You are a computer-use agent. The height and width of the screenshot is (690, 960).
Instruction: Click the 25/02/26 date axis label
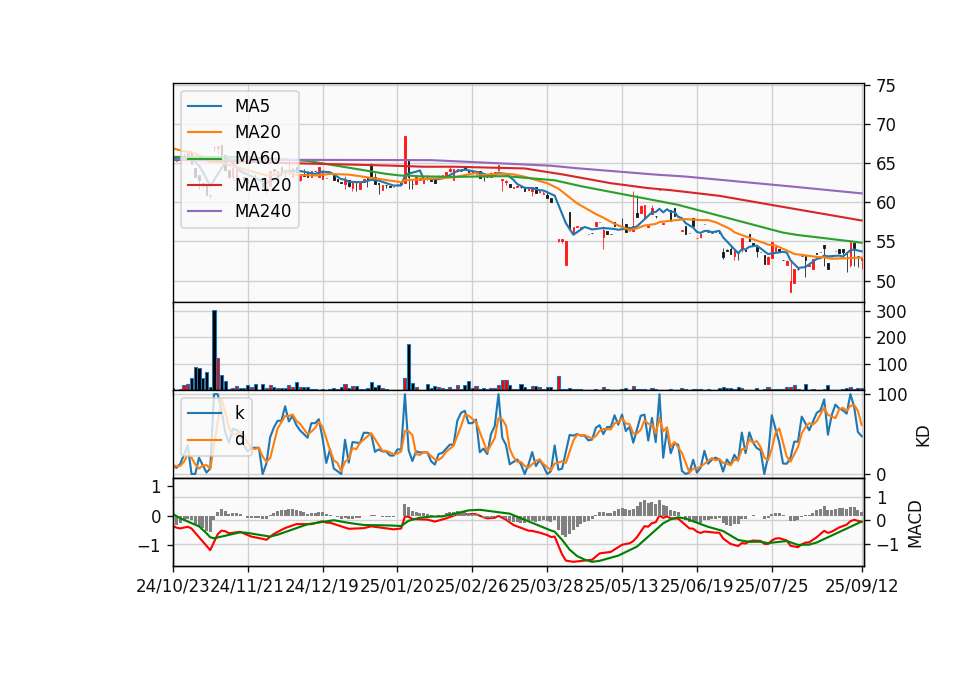(x=472, y=586)
